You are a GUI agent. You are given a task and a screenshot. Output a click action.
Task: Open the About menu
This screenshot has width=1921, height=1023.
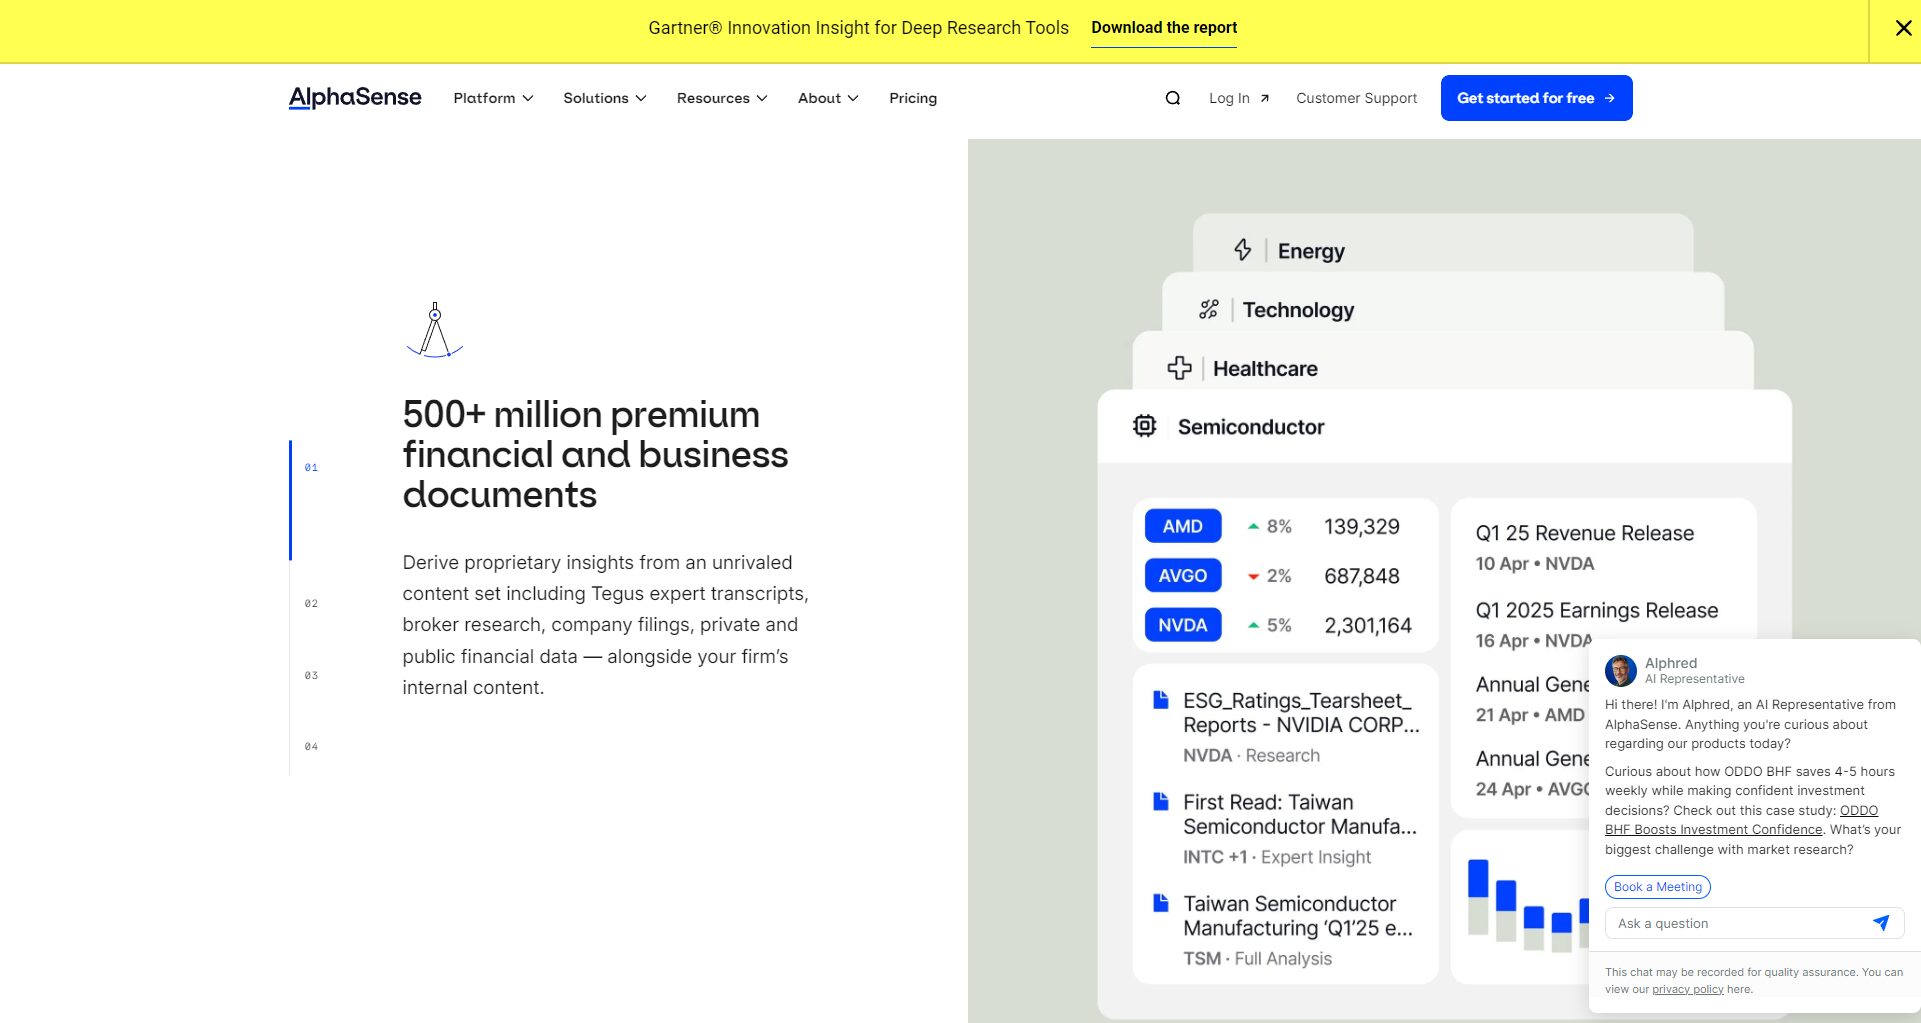[827, 98]
